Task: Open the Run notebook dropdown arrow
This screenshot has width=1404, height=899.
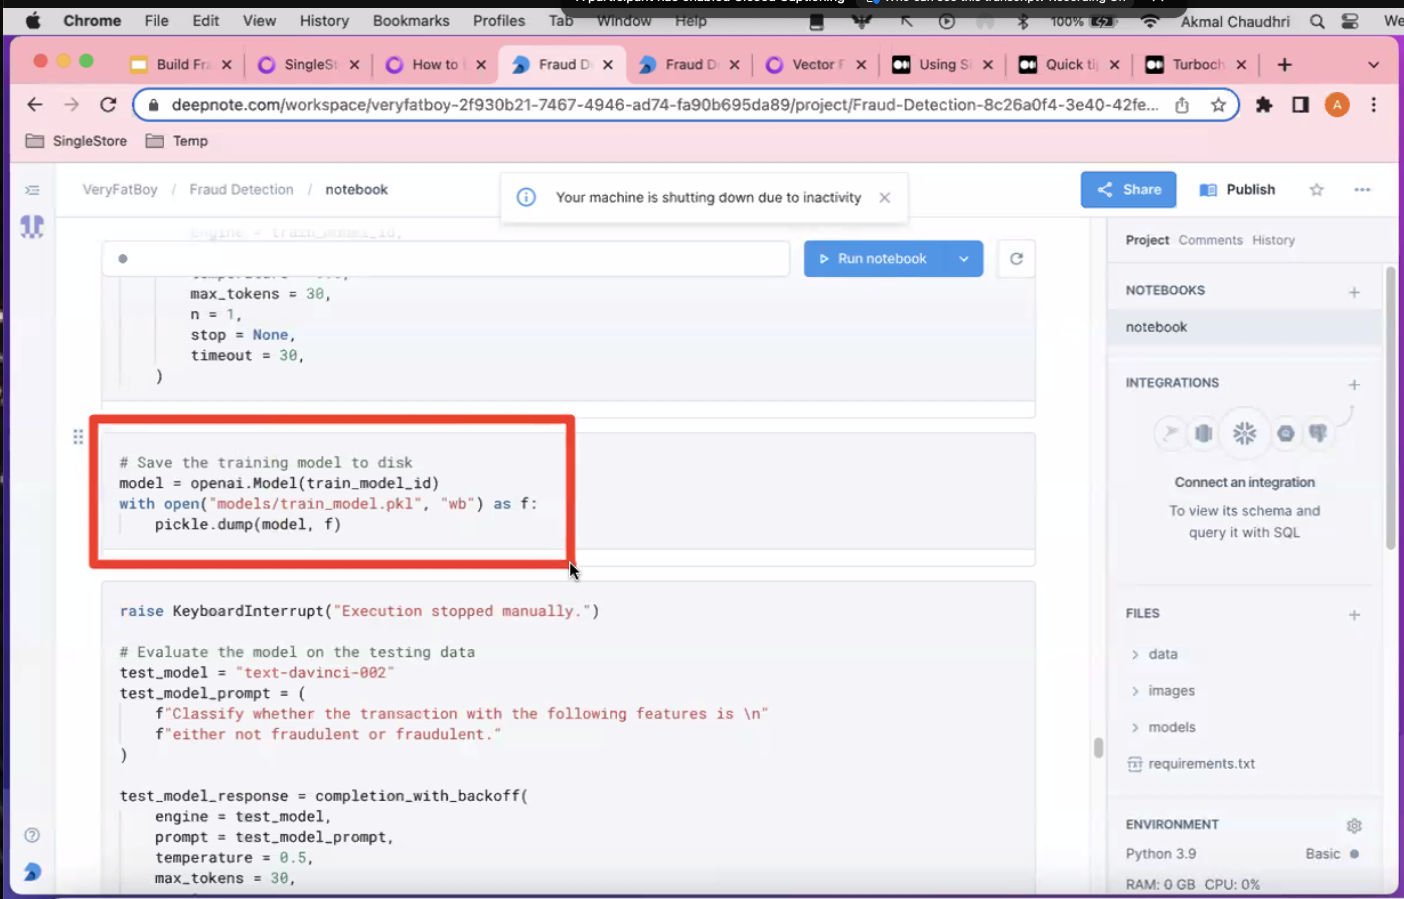Action: [x=963, y=259]
